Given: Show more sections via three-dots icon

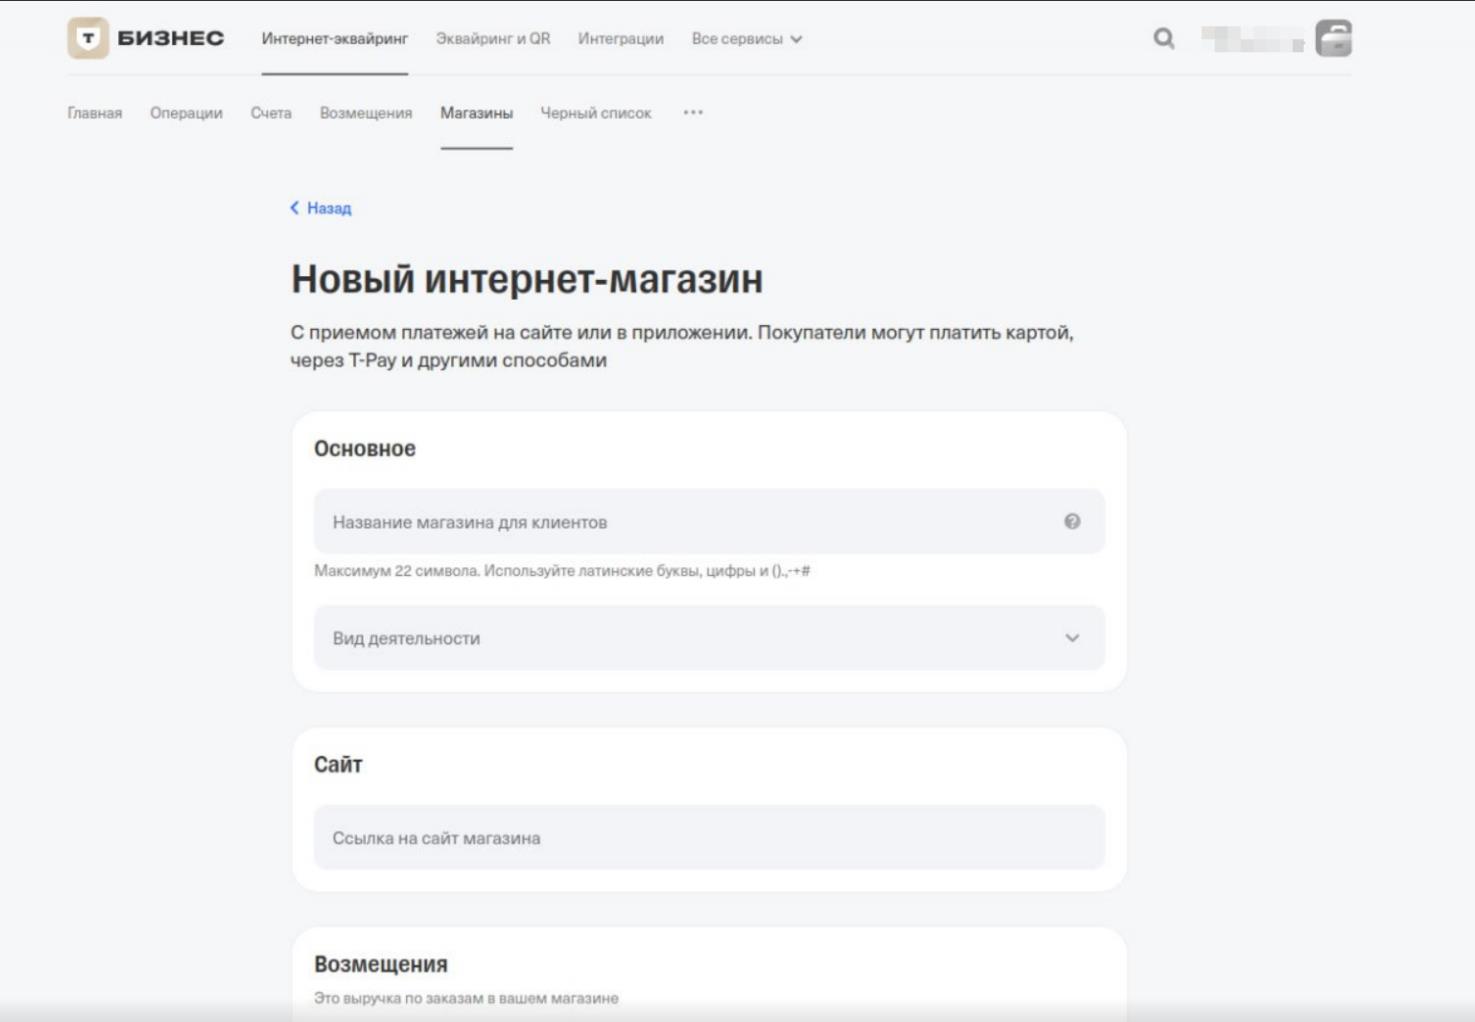Looking at the screenshot, I should click(693, 113).
